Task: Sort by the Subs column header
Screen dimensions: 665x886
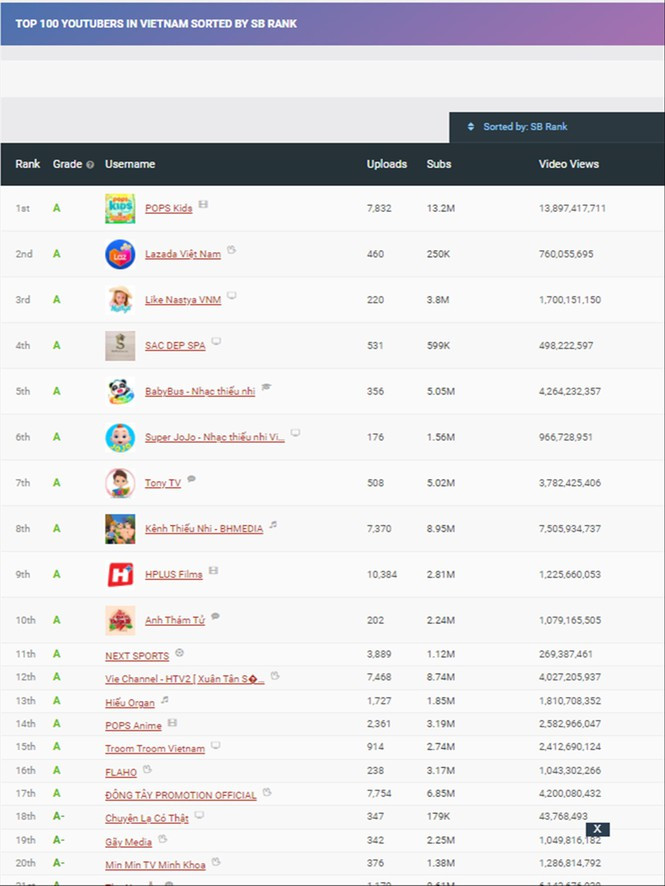Action: pos(438,164)
